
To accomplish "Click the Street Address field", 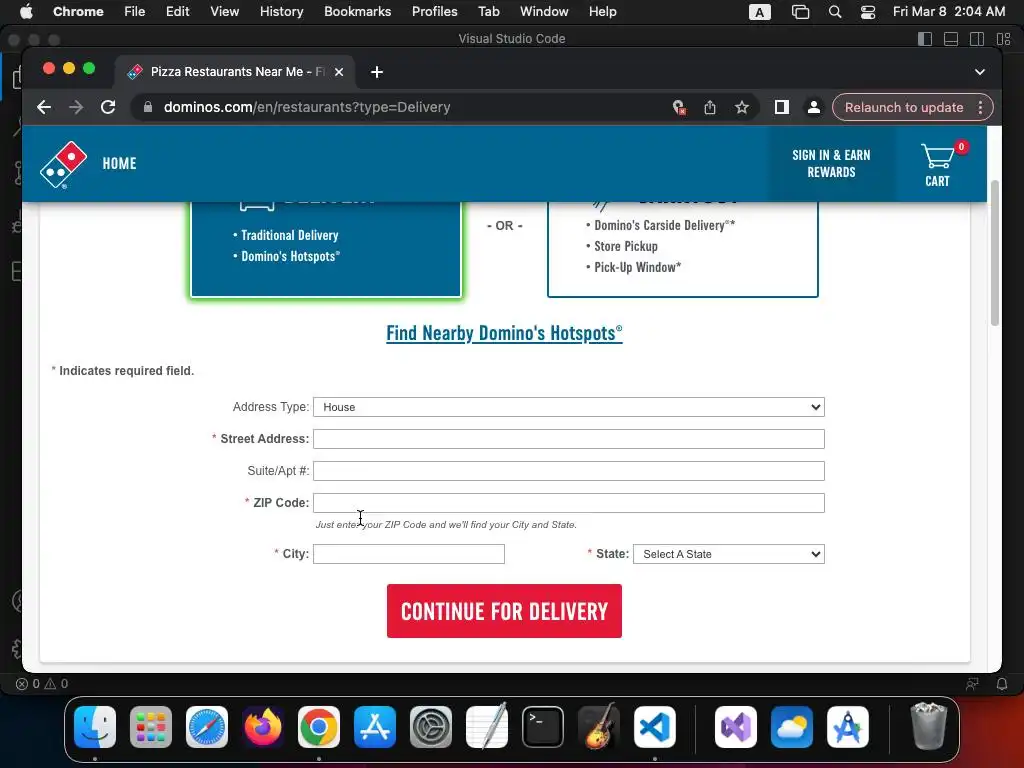I will click(569, 439).
